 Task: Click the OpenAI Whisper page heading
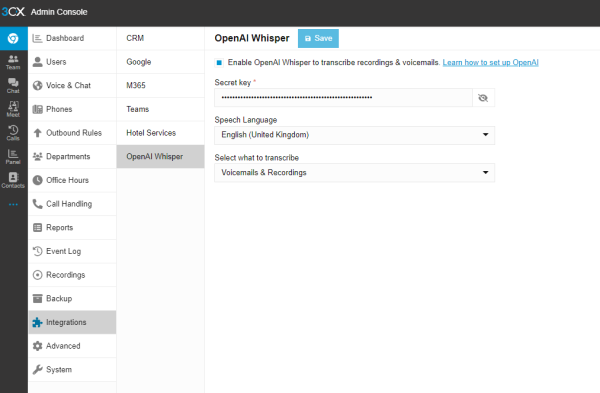(x=252, y=38)
